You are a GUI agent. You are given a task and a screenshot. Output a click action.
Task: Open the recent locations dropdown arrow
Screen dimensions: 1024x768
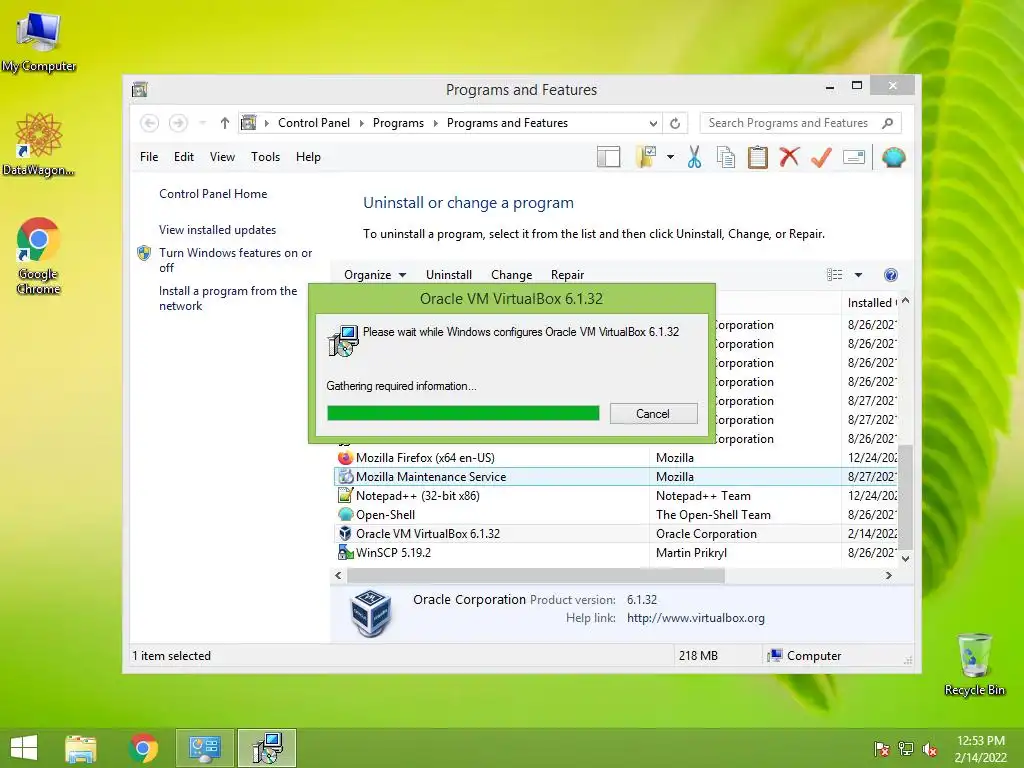[x=202, y=123]
